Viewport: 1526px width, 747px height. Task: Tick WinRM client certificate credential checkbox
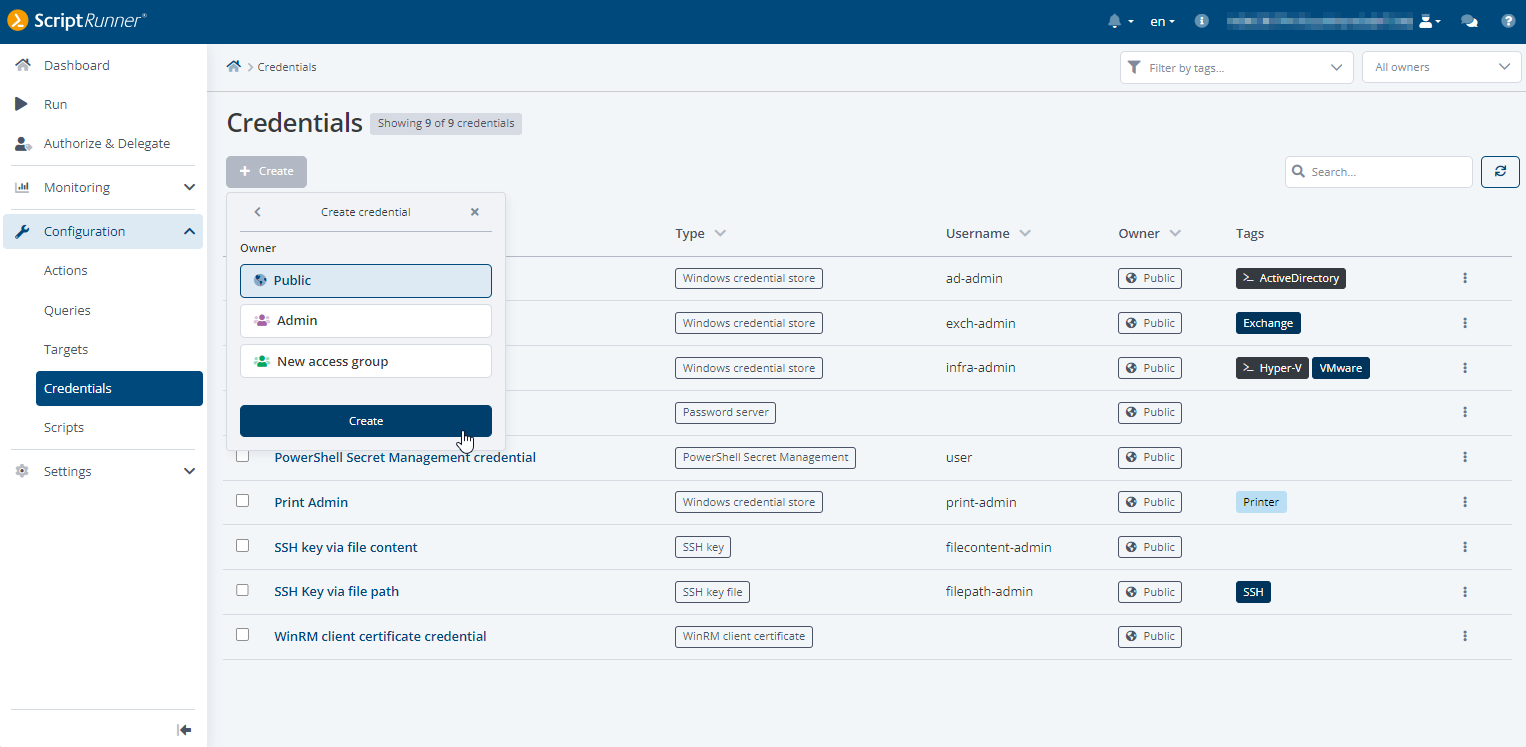(242, 635)
